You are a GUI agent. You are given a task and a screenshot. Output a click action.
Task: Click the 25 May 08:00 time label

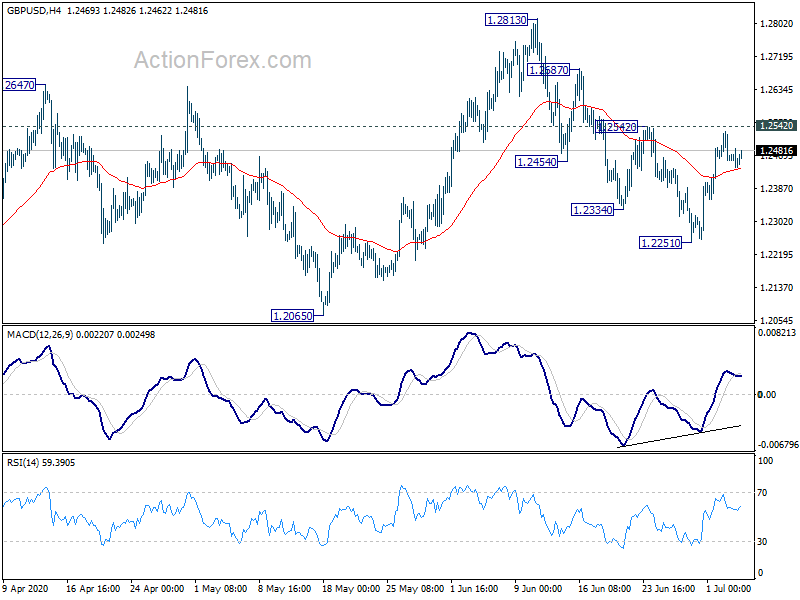pyautogui.click(x=415, y=588)
